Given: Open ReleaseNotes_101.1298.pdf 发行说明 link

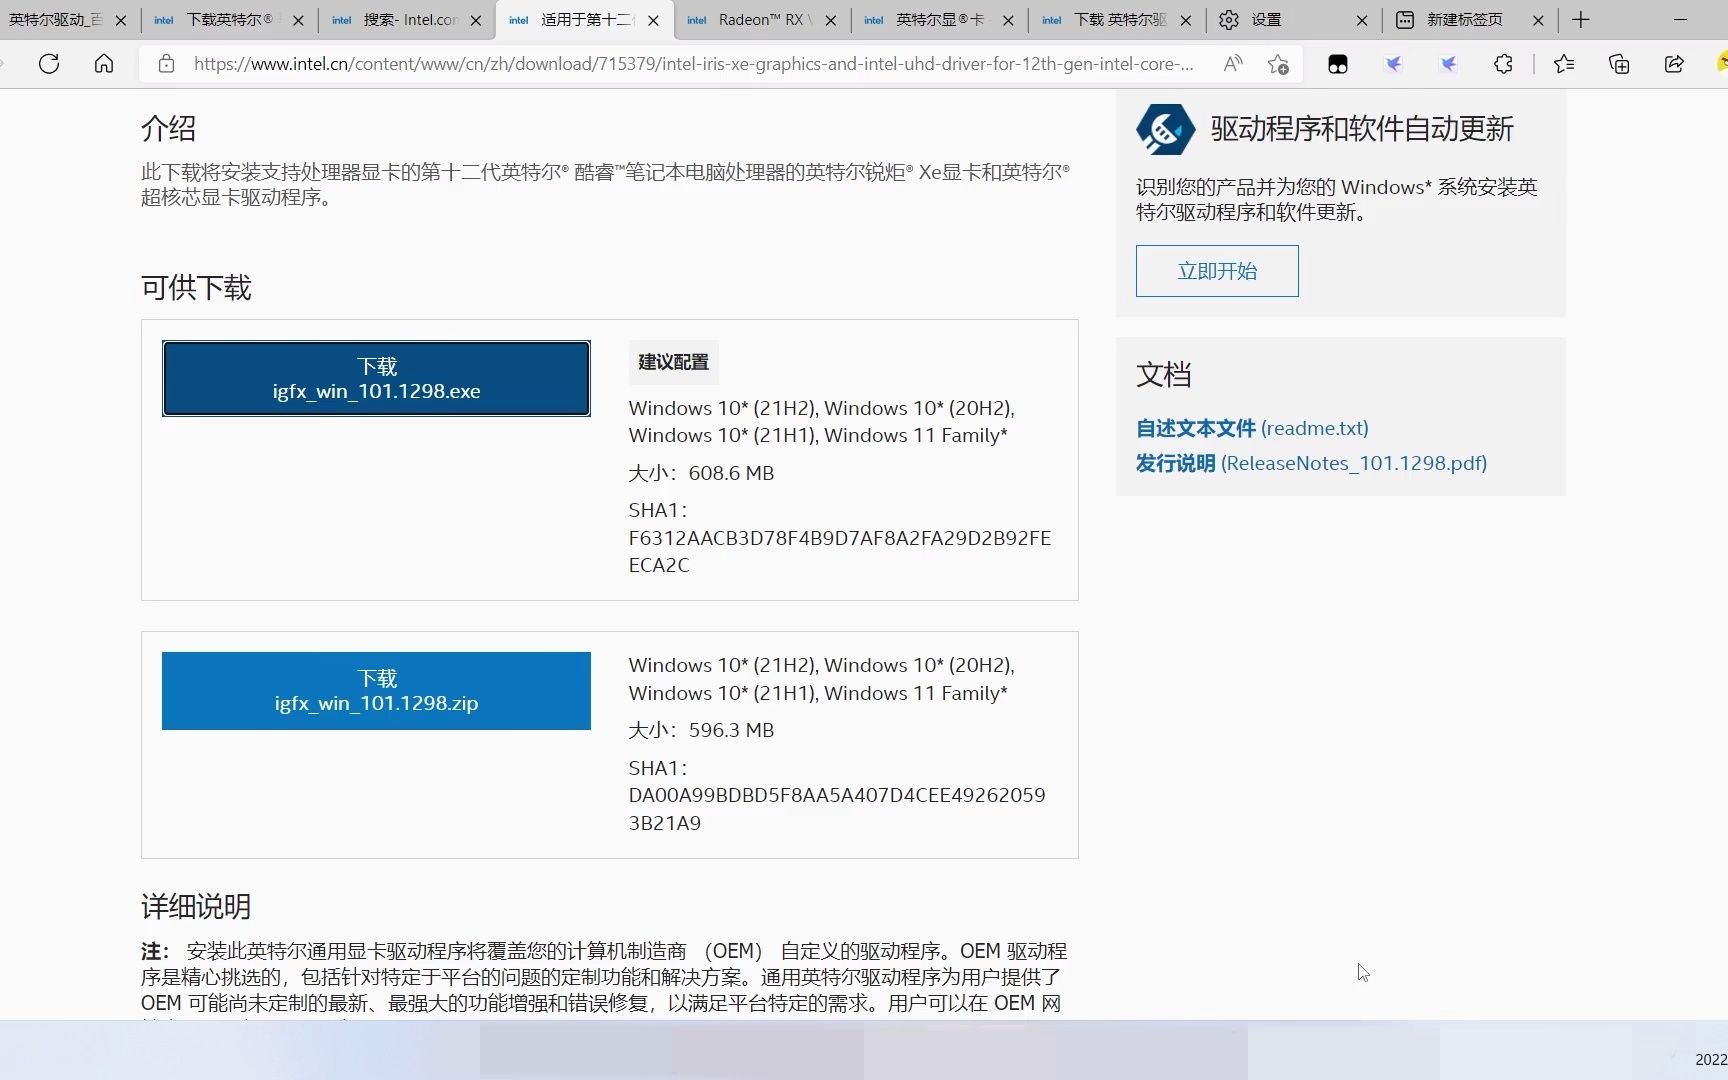Looking at the screenshot, I should click(x=1311, y=463).
